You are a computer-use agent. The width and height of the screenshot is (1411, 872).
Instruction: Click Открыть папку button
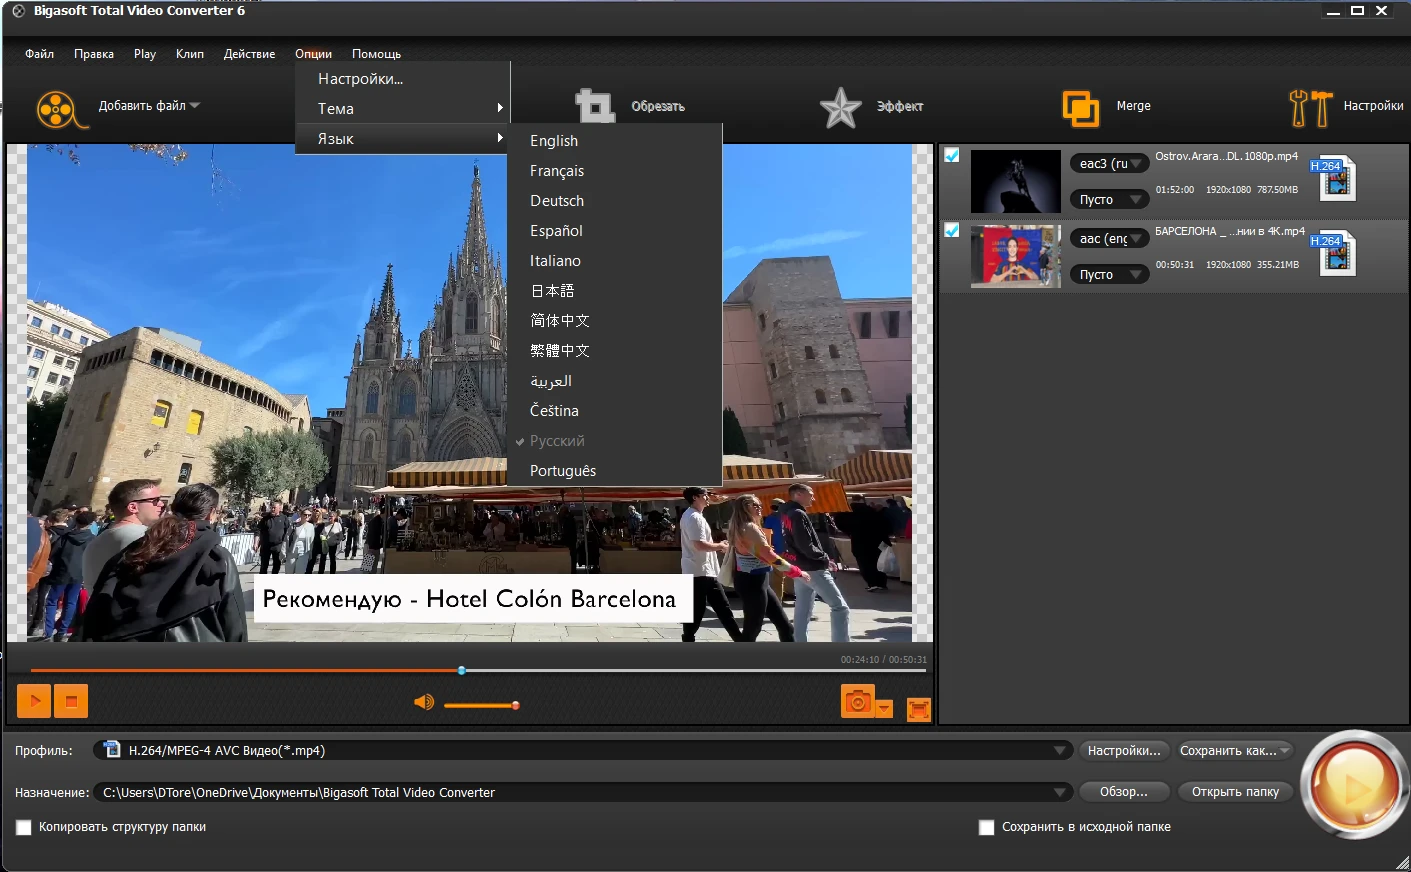pyautogui.click(x=1235, y=792)
